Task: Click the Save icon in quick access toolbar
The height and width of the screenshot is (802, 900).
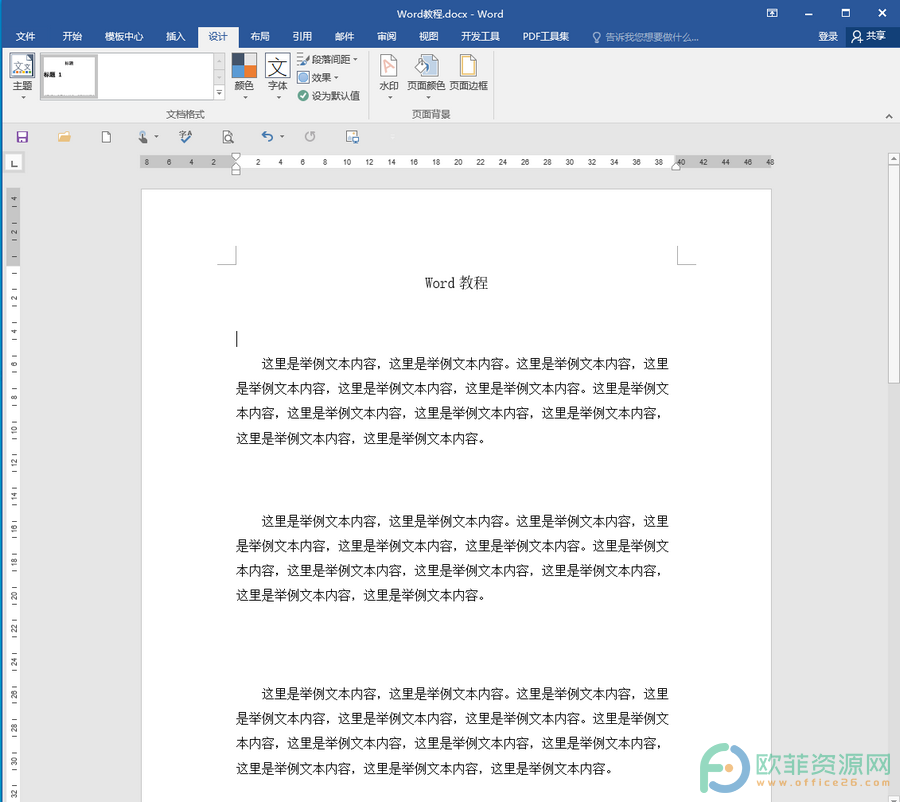Action: (x=22, y=137)
